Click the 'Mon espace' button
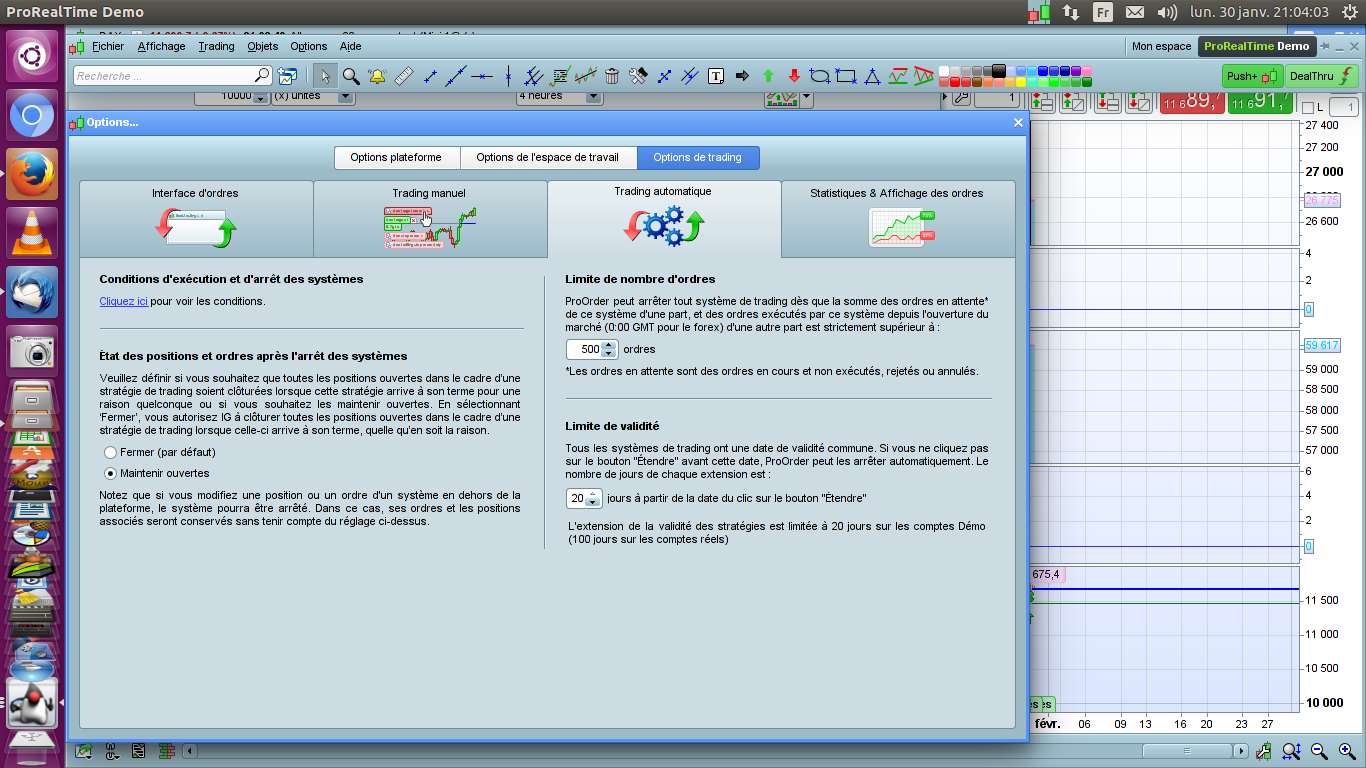The width and height of the screenshot is (1366, 768). [x=1161, y=46]
